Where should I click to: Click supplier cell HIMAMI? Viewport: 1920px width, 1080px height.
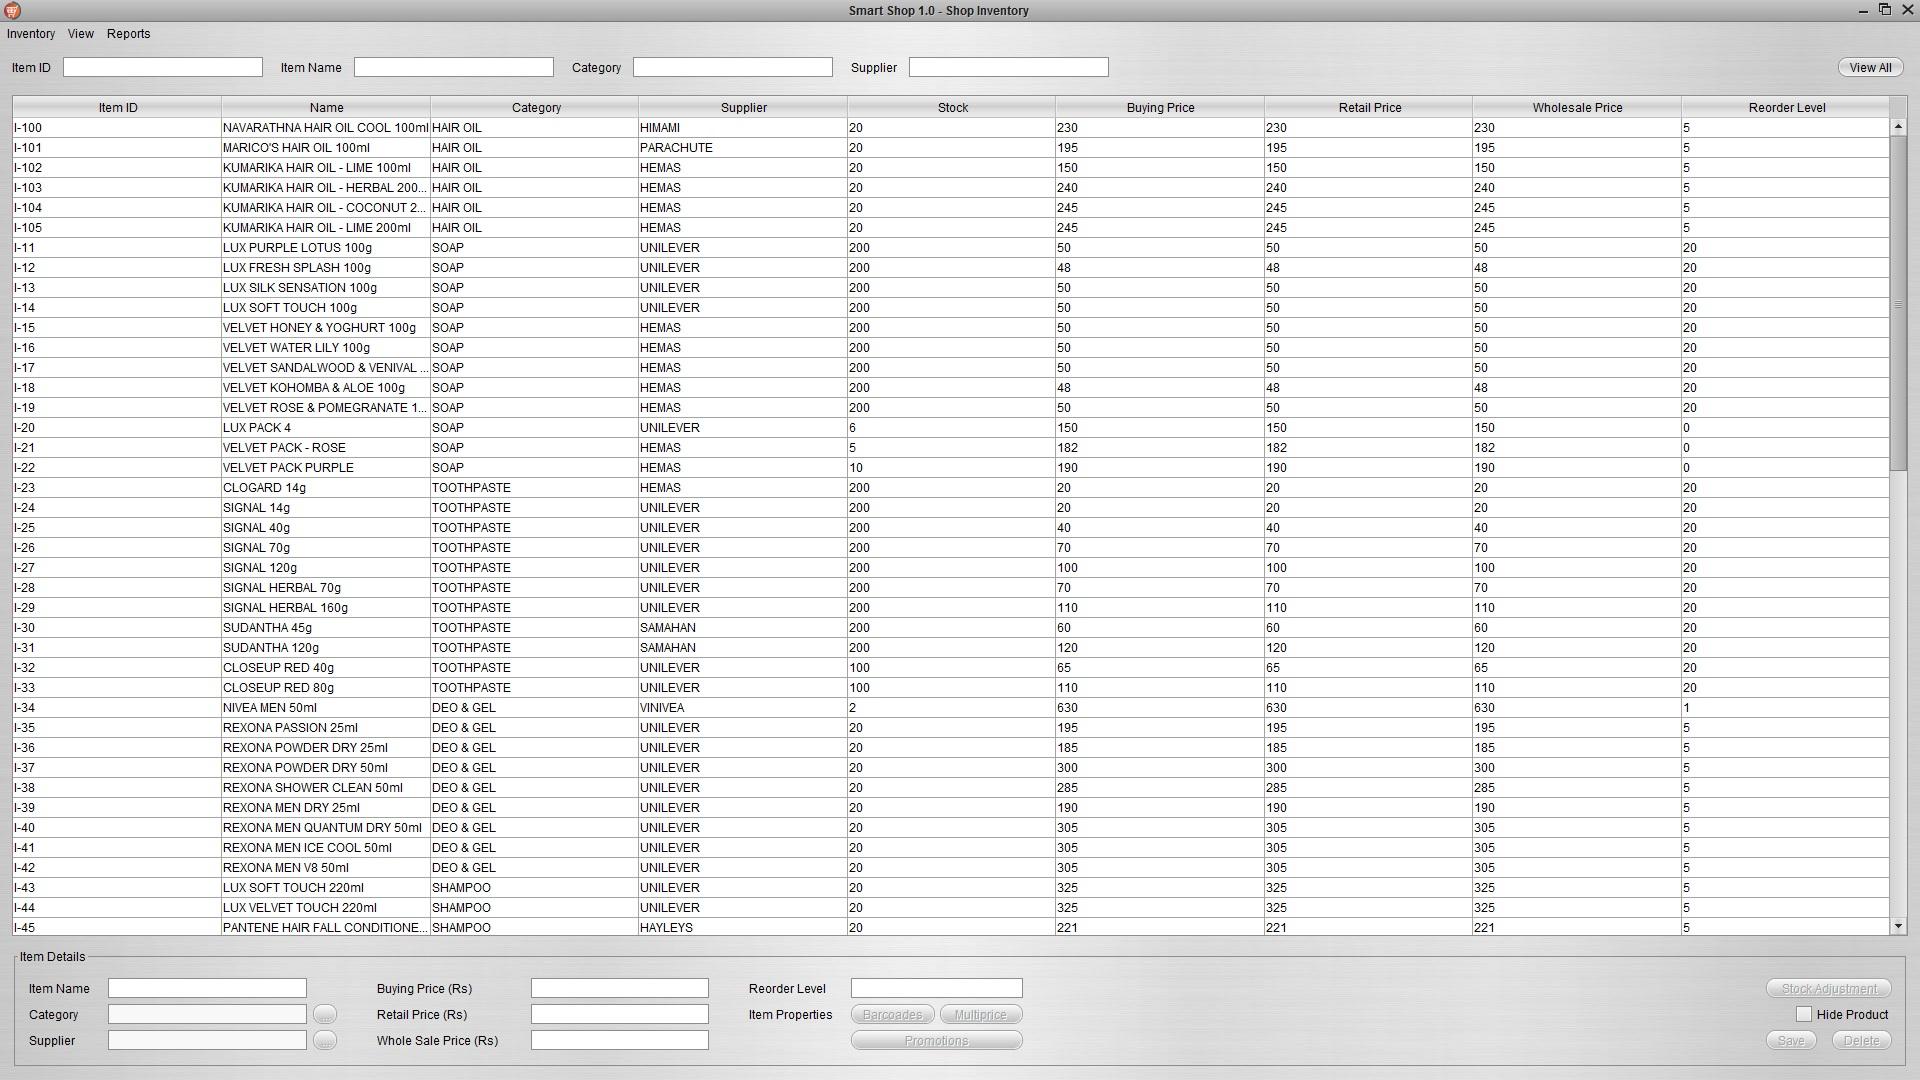[x=743, y=128]
